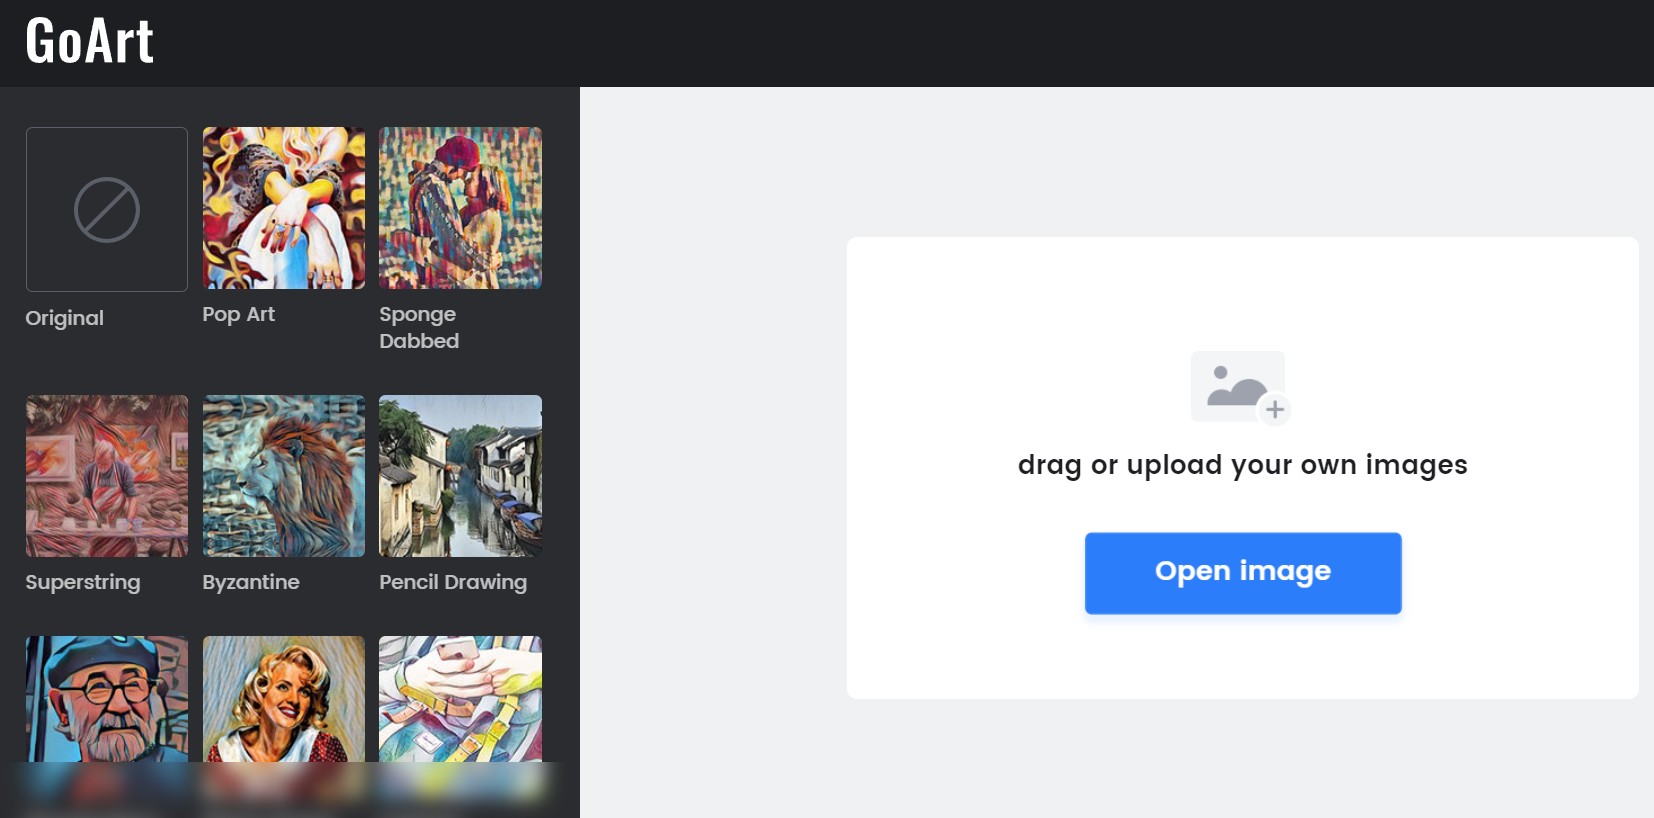Click the 'Original' text label
Viewport: 1654px width, 818px height.
click(65, 318)
